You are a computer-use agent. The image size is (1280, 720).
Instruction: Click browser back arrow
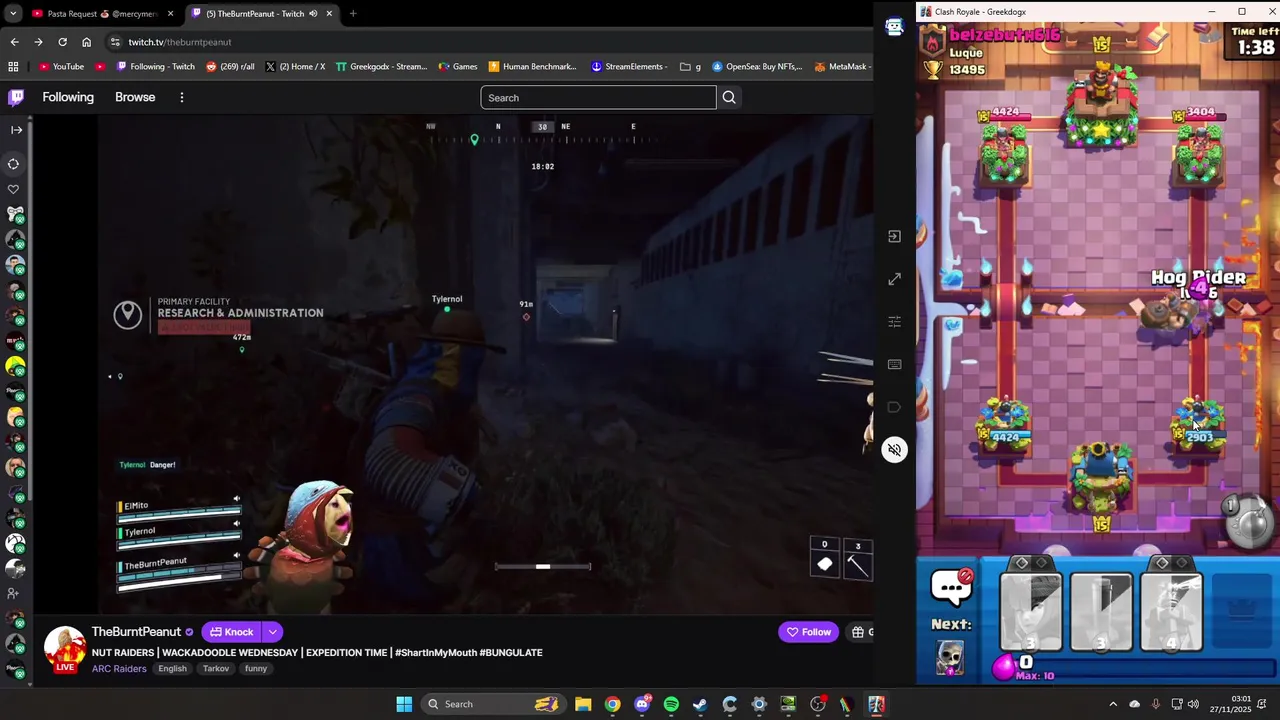[15, 42]
